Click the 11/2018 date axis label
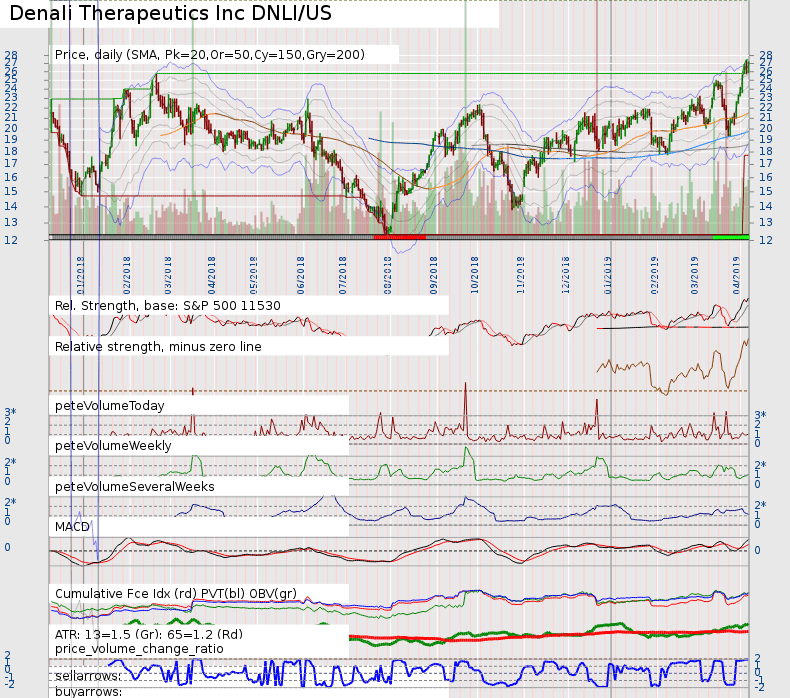Viewport: 790px width, 698px height. click(520, 276)
